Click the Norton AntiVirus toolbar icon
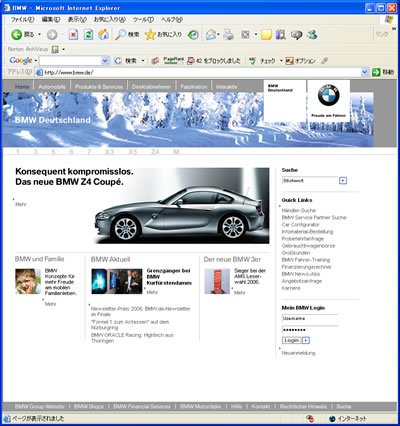400x426 pixels. tap(55, 50)
